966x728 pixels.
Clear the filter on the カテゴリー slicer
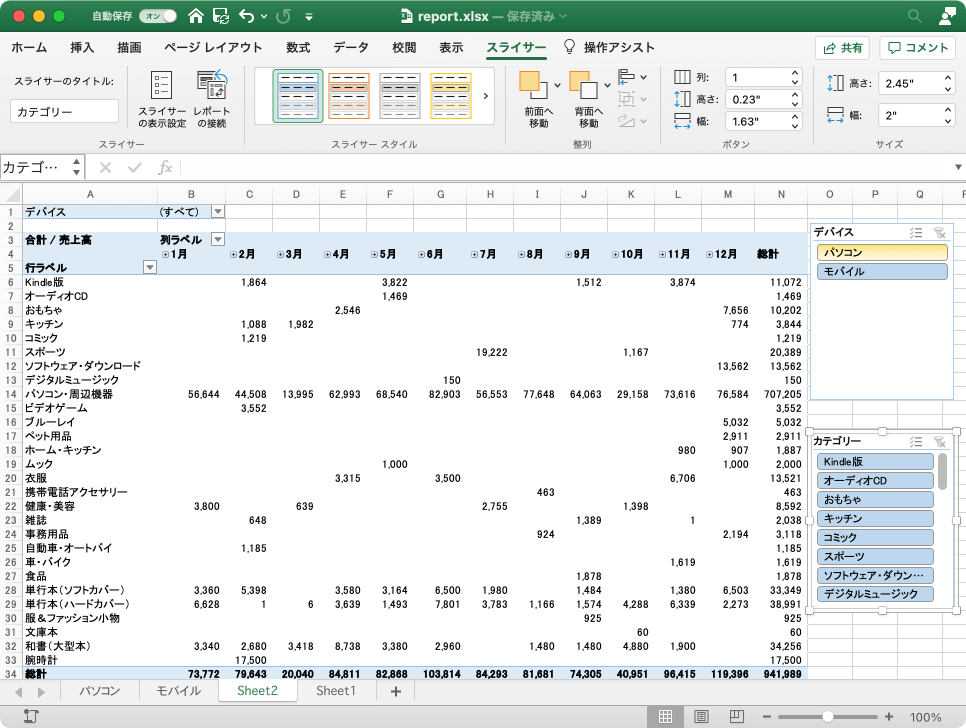(938, 441)
